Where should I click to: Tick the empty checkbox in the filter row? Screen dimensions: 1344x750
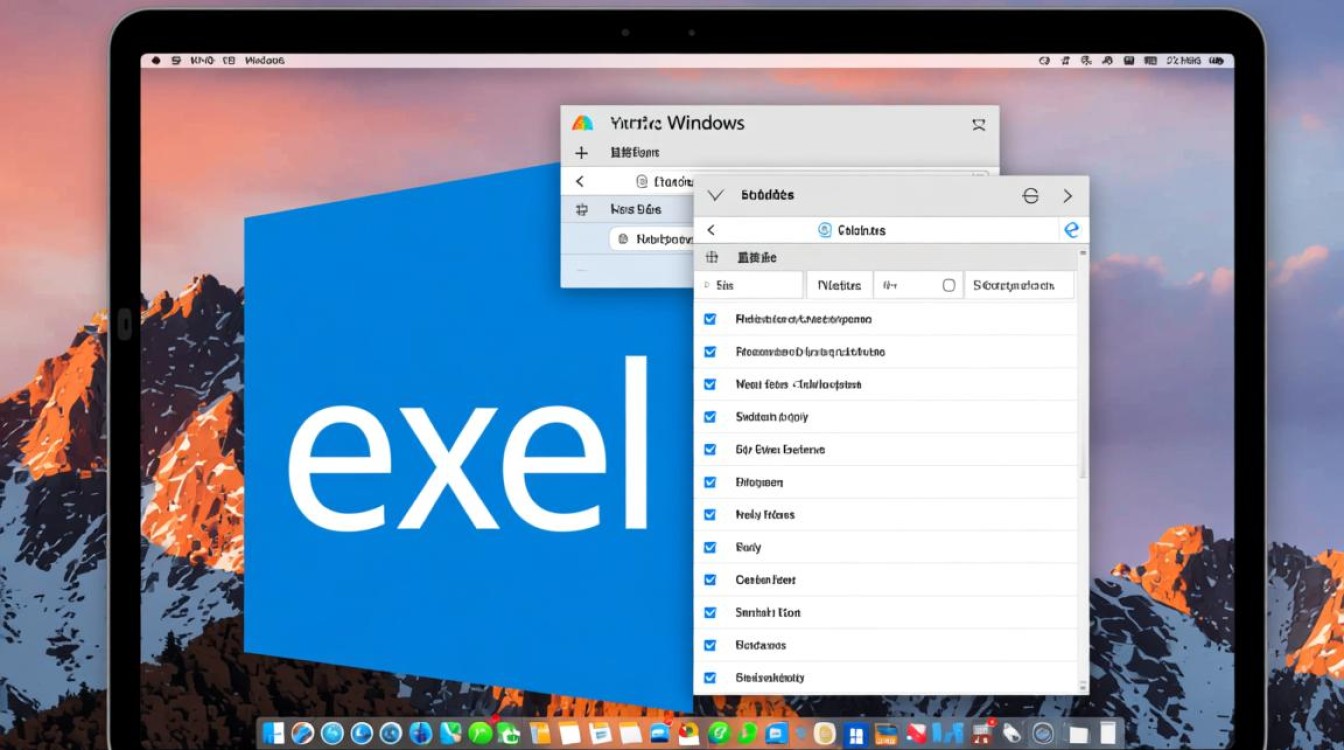[949, 286]
